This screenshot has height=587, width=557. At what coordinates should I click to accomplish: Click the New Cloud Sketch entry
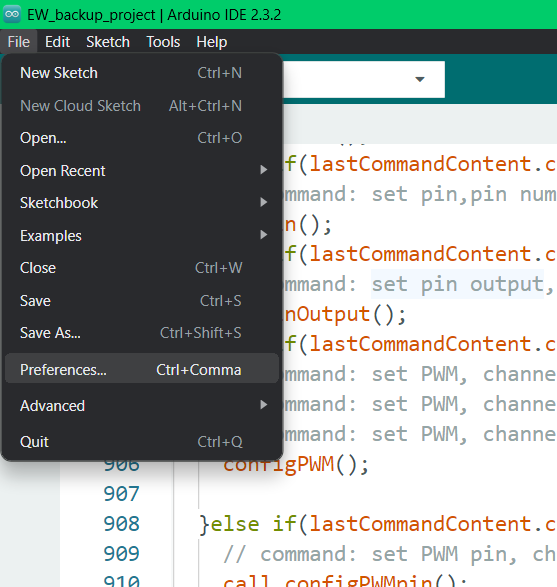(141, 106)
